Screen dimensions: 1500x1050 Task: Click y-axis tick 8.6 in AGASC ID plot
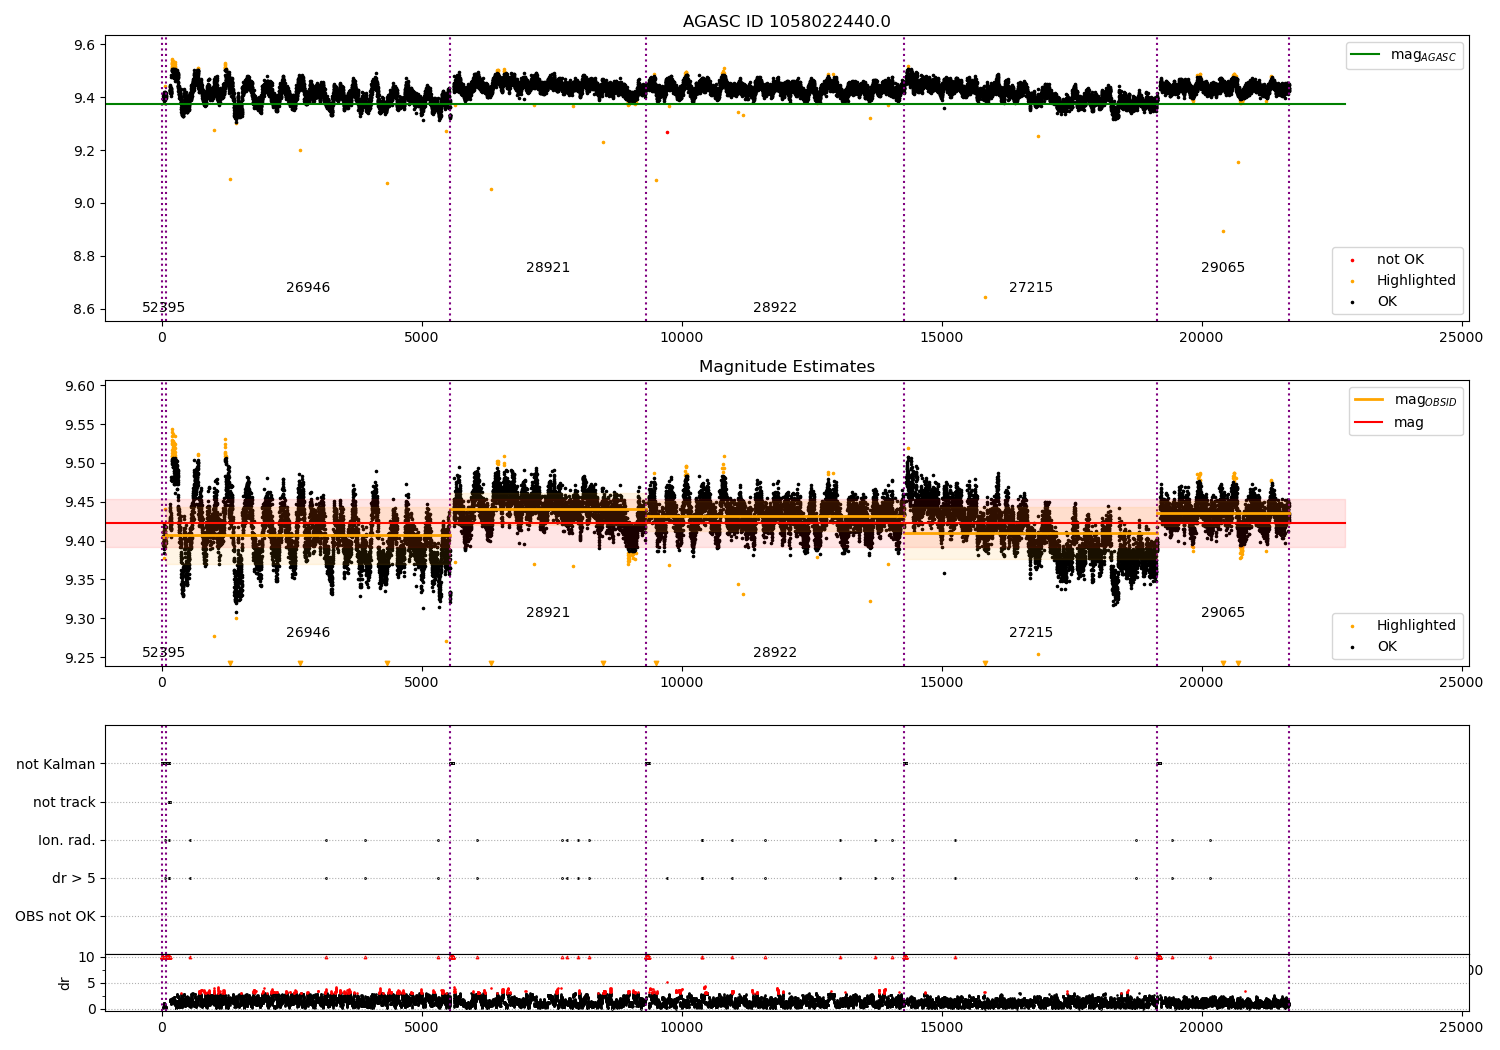84,310
